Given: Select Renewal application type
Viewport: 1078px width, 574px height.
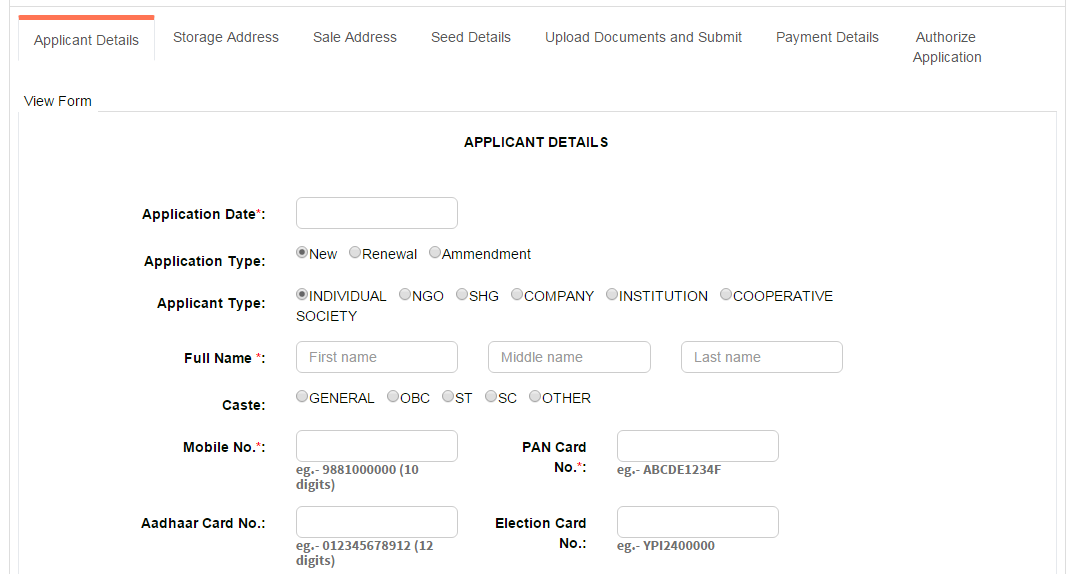Looking at the screenshot, I should [355, 252].
